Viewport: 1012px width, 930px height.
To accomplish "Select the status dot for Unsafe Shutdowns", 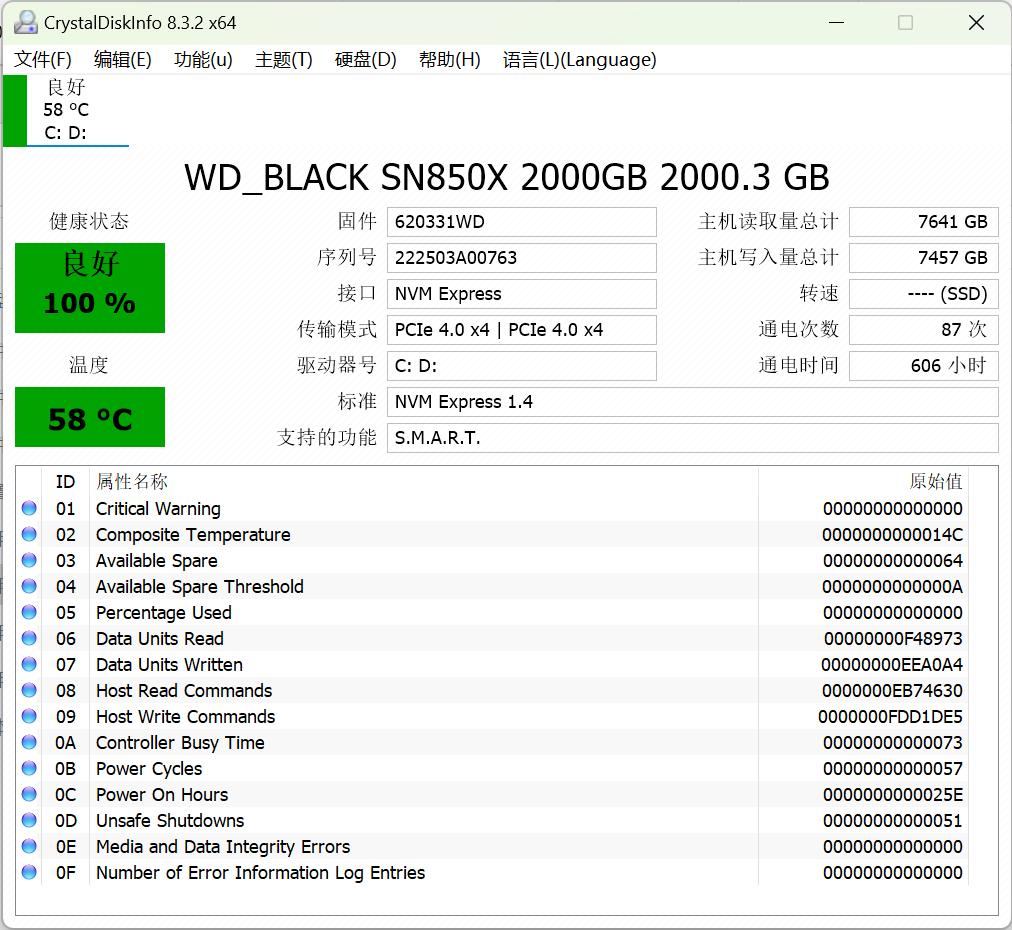I will point(29,820).
